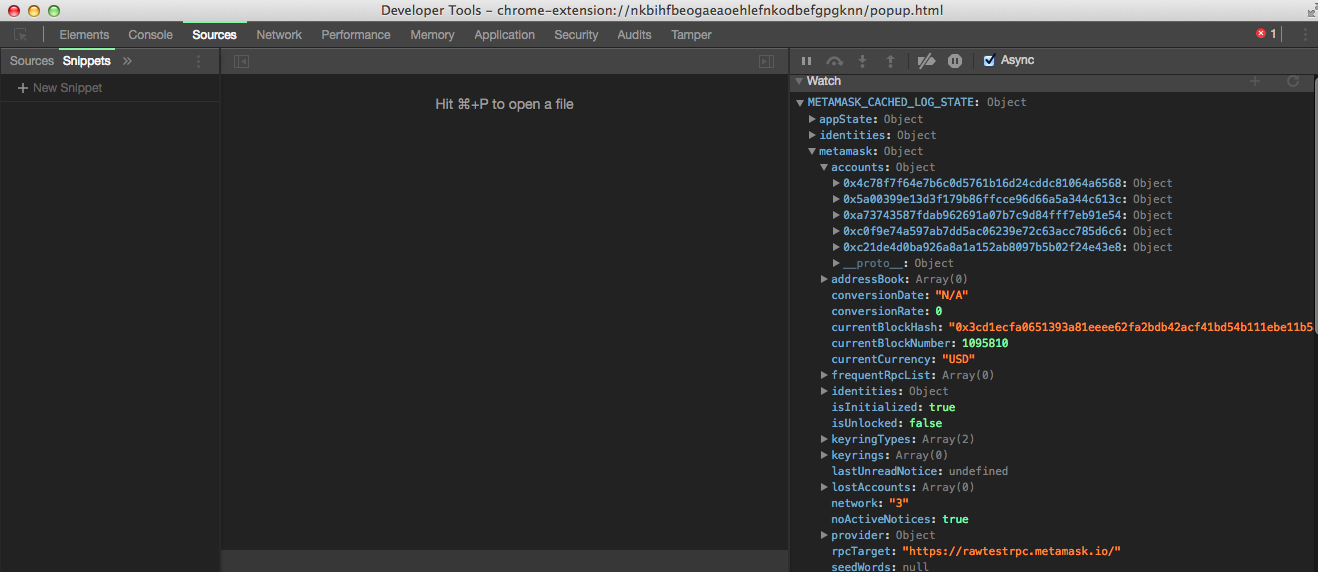Hide the debugger sidebar icon
1318x572 pixels.
pos(766,61)
